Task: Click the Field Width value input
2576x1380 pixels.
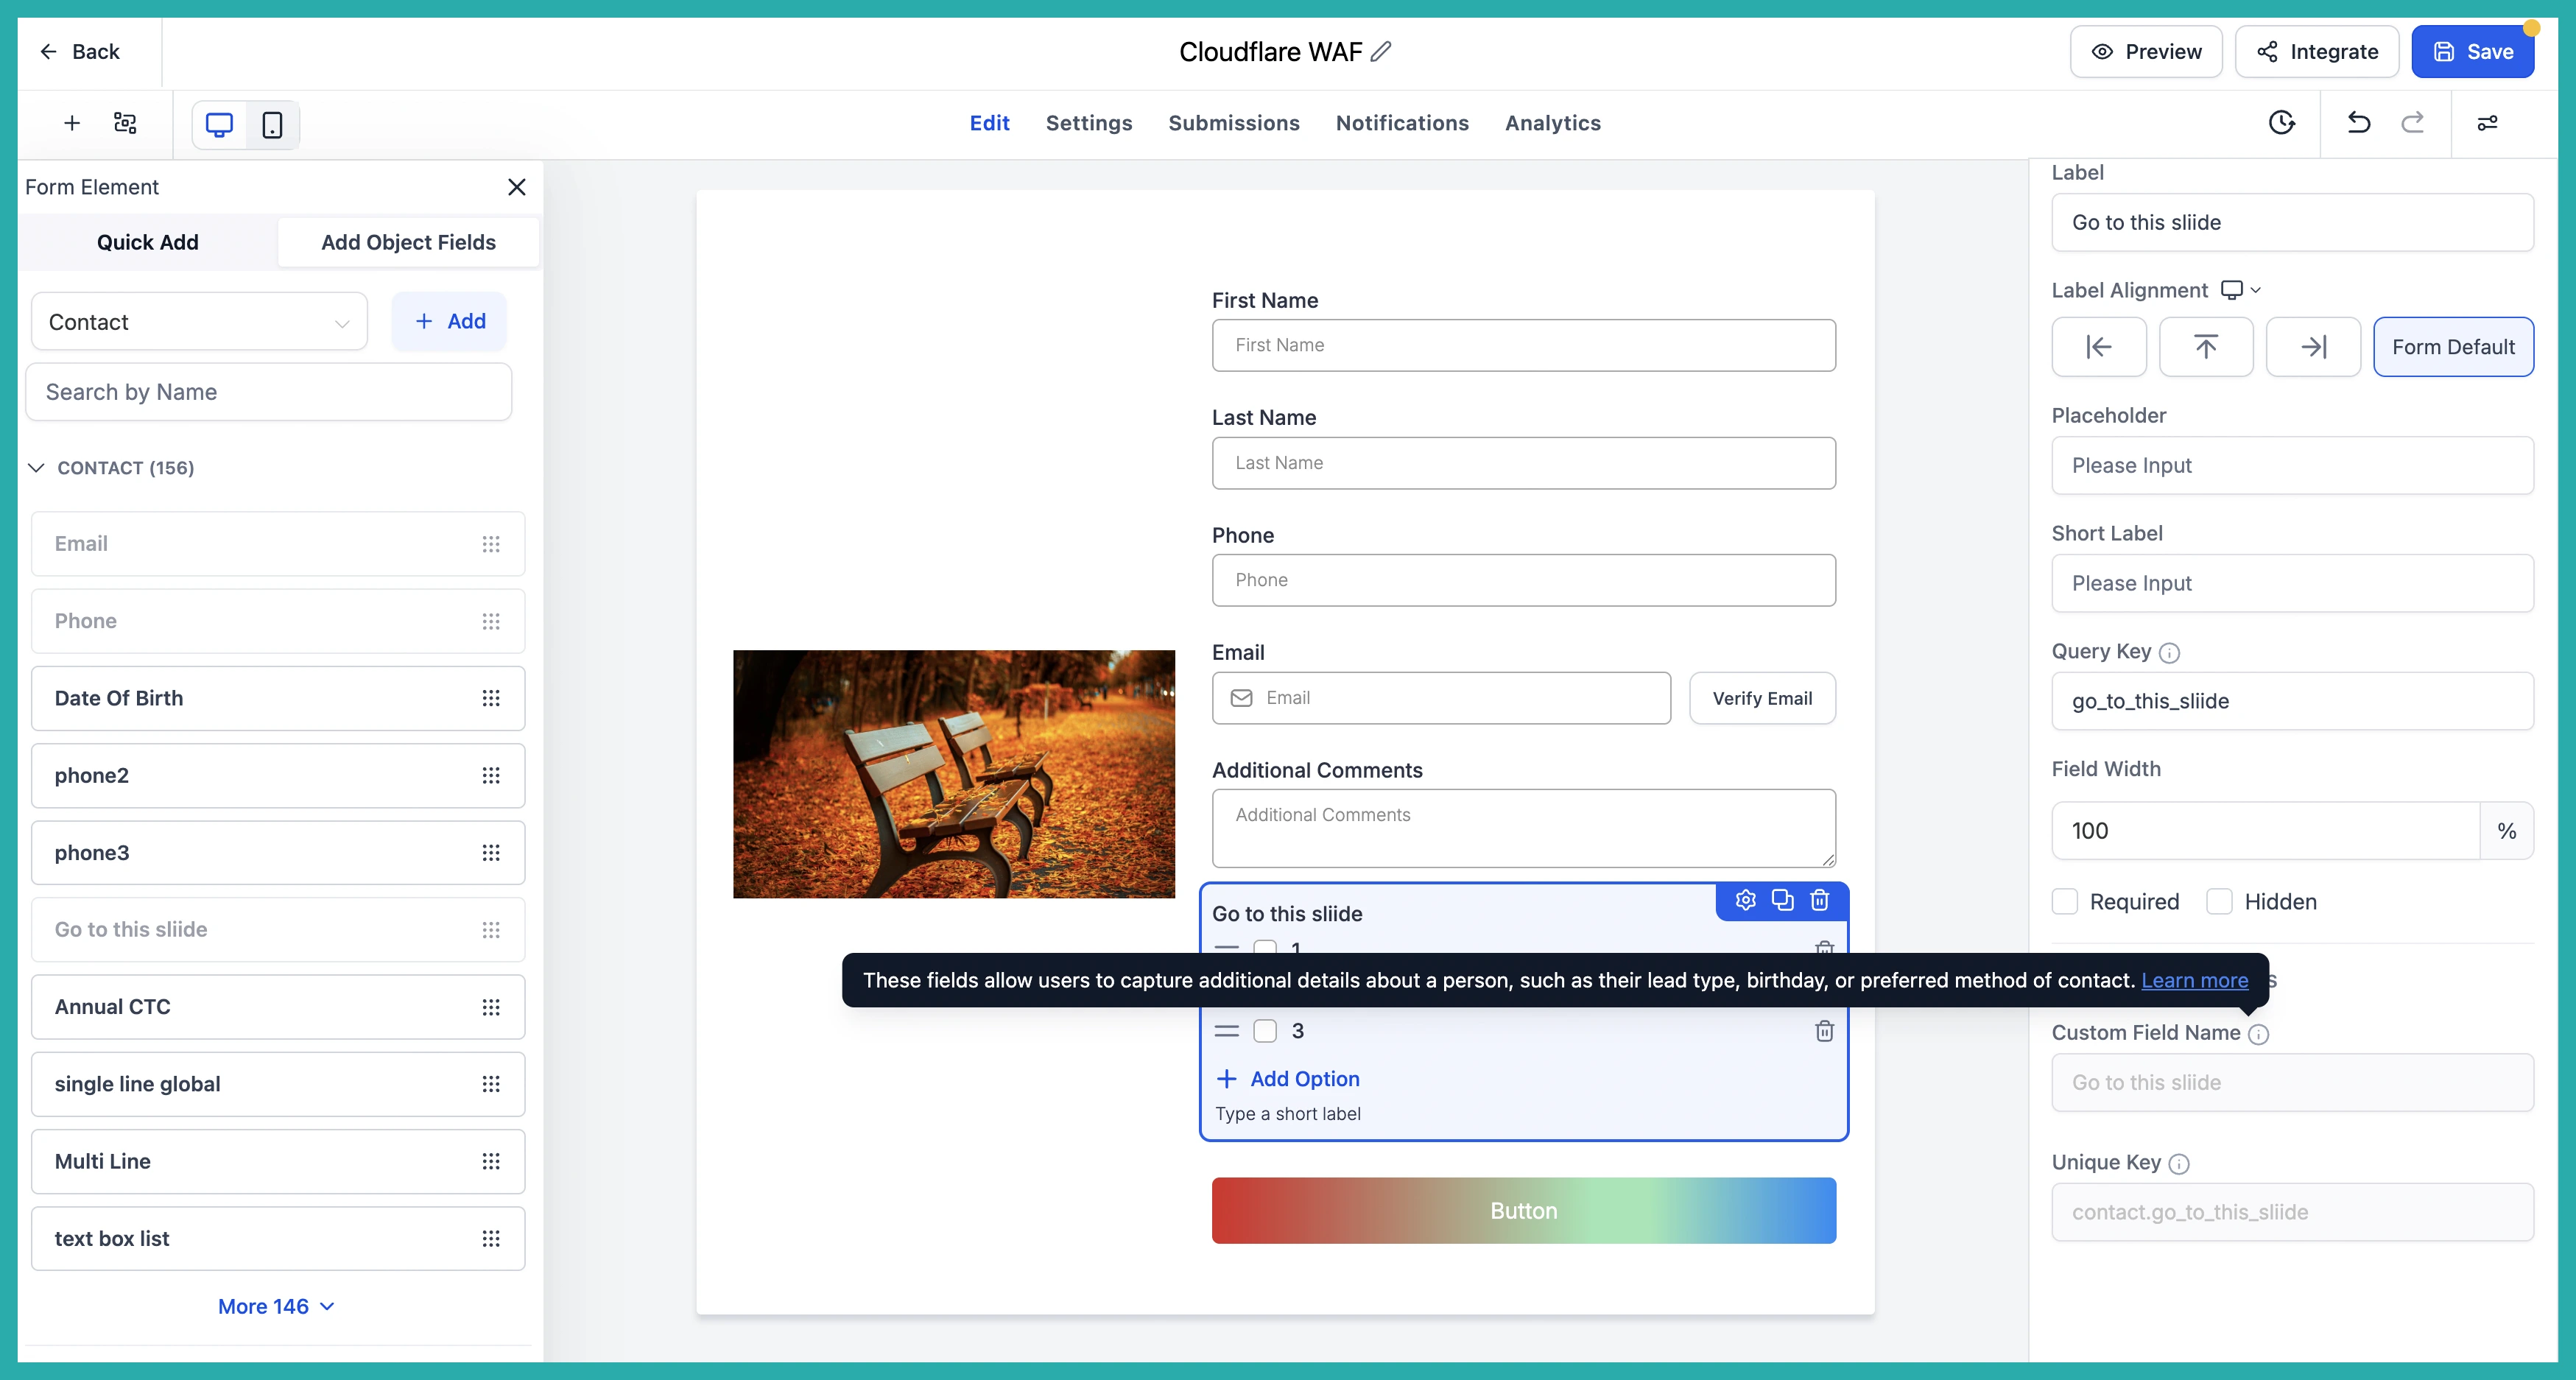Action: (2265, 830)
